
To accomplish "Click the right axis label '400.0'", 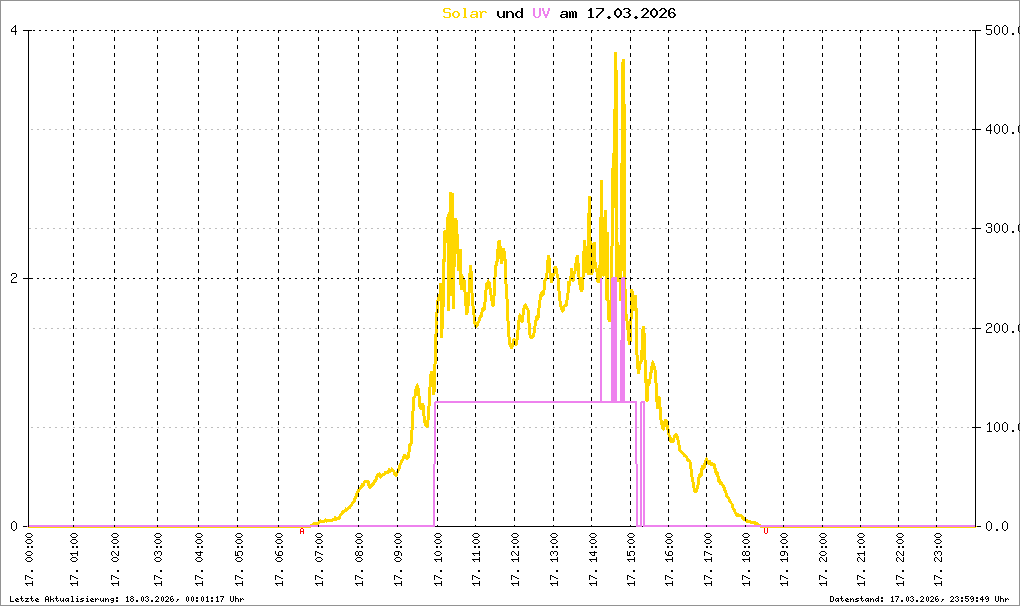I will click(x=1002, y=129).
